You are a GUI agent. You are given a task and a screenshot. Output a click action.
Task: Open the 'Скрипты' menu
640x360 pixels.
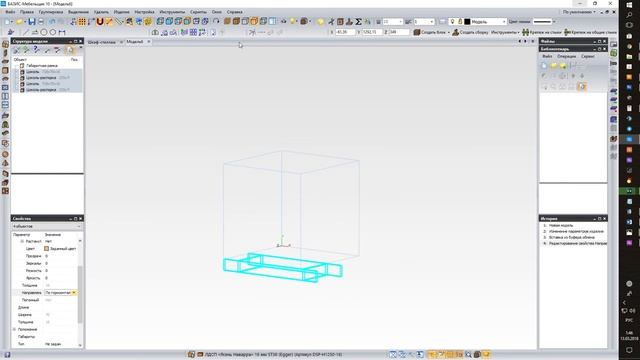[198, 12]
